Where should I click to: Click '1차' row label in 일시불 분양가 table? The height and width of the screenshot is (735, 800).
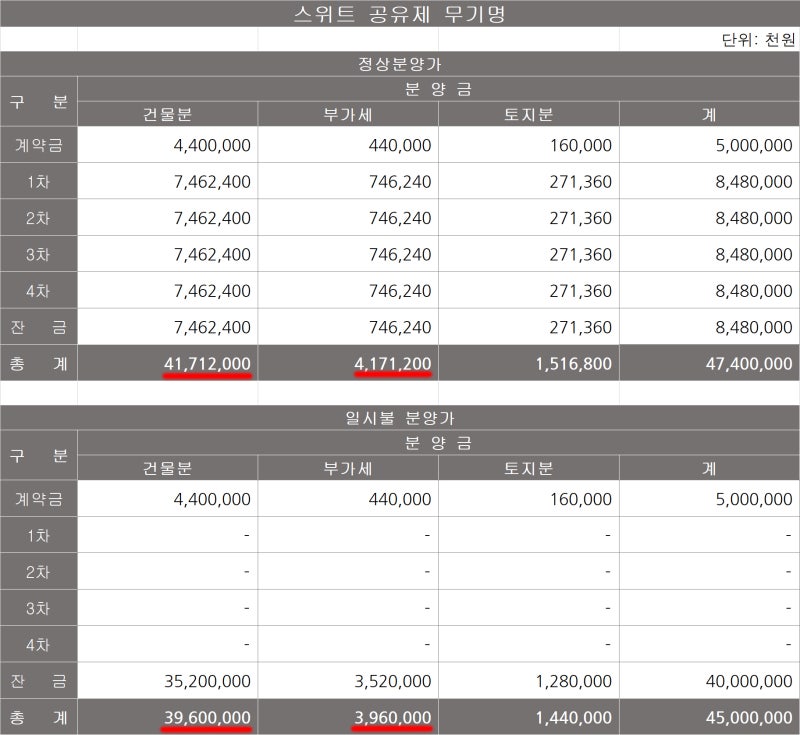tap(39, 536)
